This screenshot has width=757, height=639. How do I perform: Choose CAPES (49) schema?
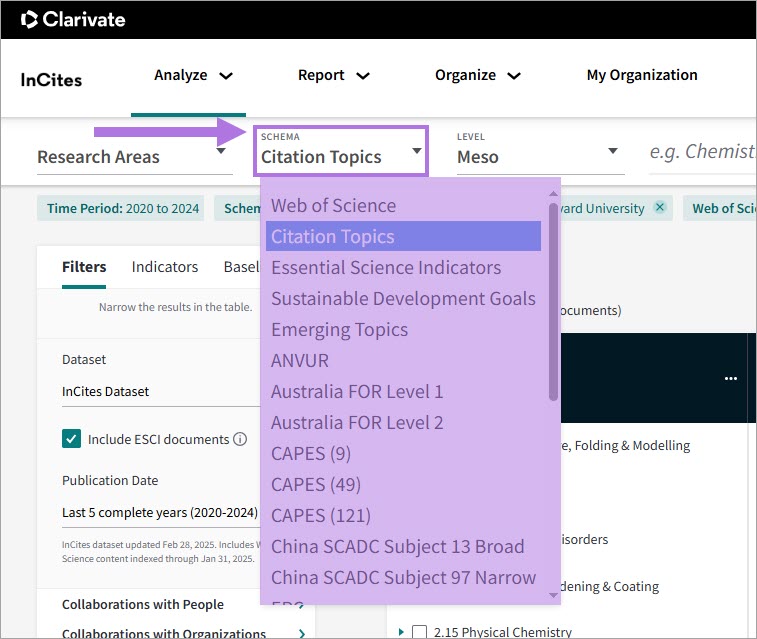point(403,484)
